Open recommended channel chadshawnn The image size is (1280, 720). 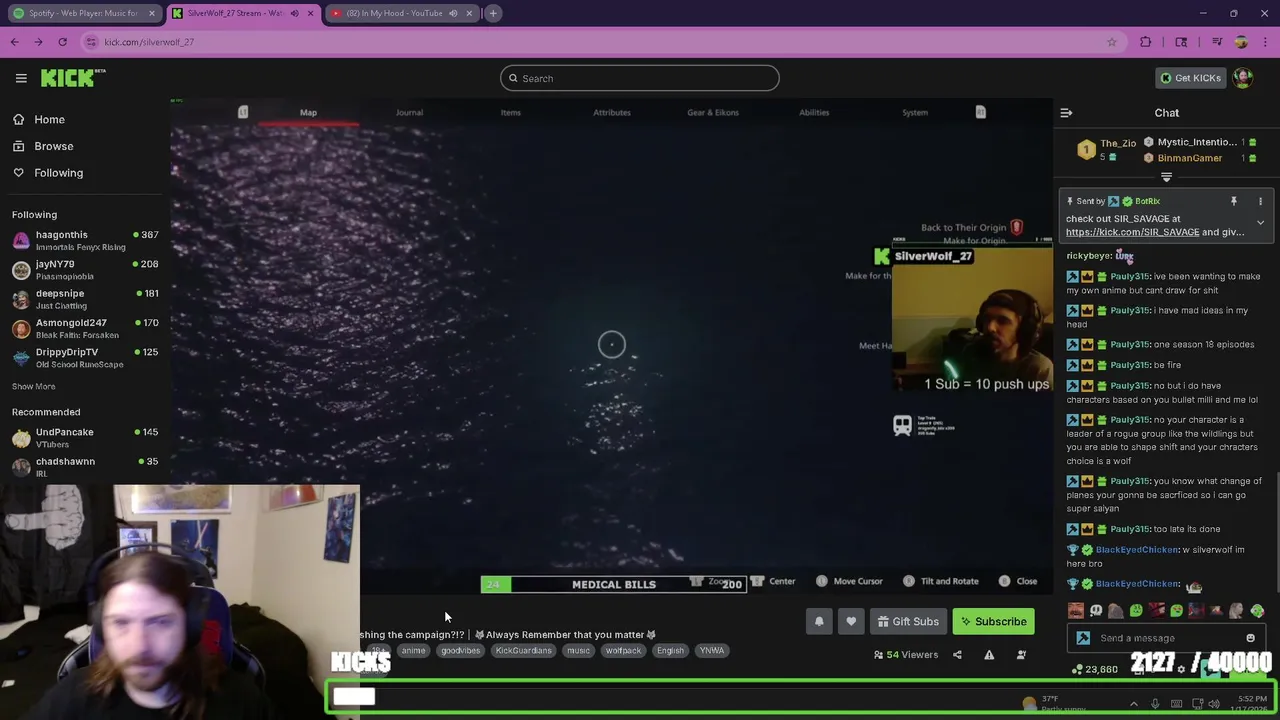pyautogui.click(x=84, y=466)
